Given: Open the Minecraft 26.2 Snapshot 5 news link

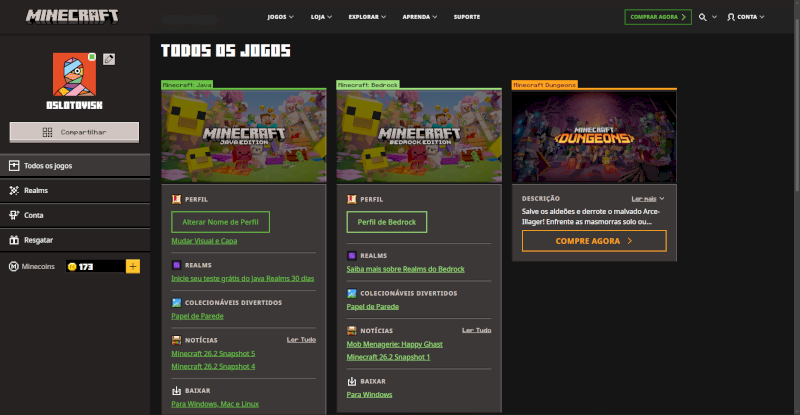Looking at the screenshot, I should (213, 353).
